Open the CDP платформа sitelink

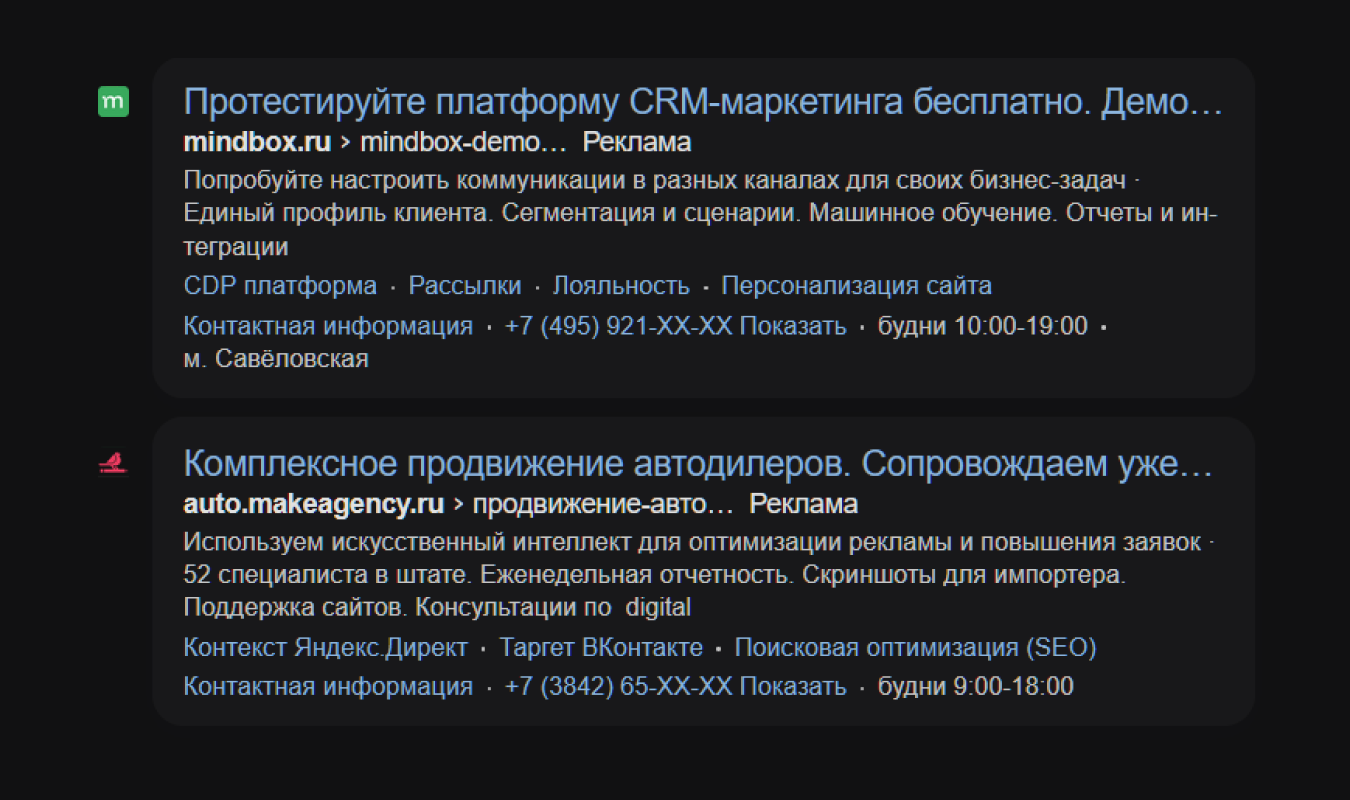280,286
